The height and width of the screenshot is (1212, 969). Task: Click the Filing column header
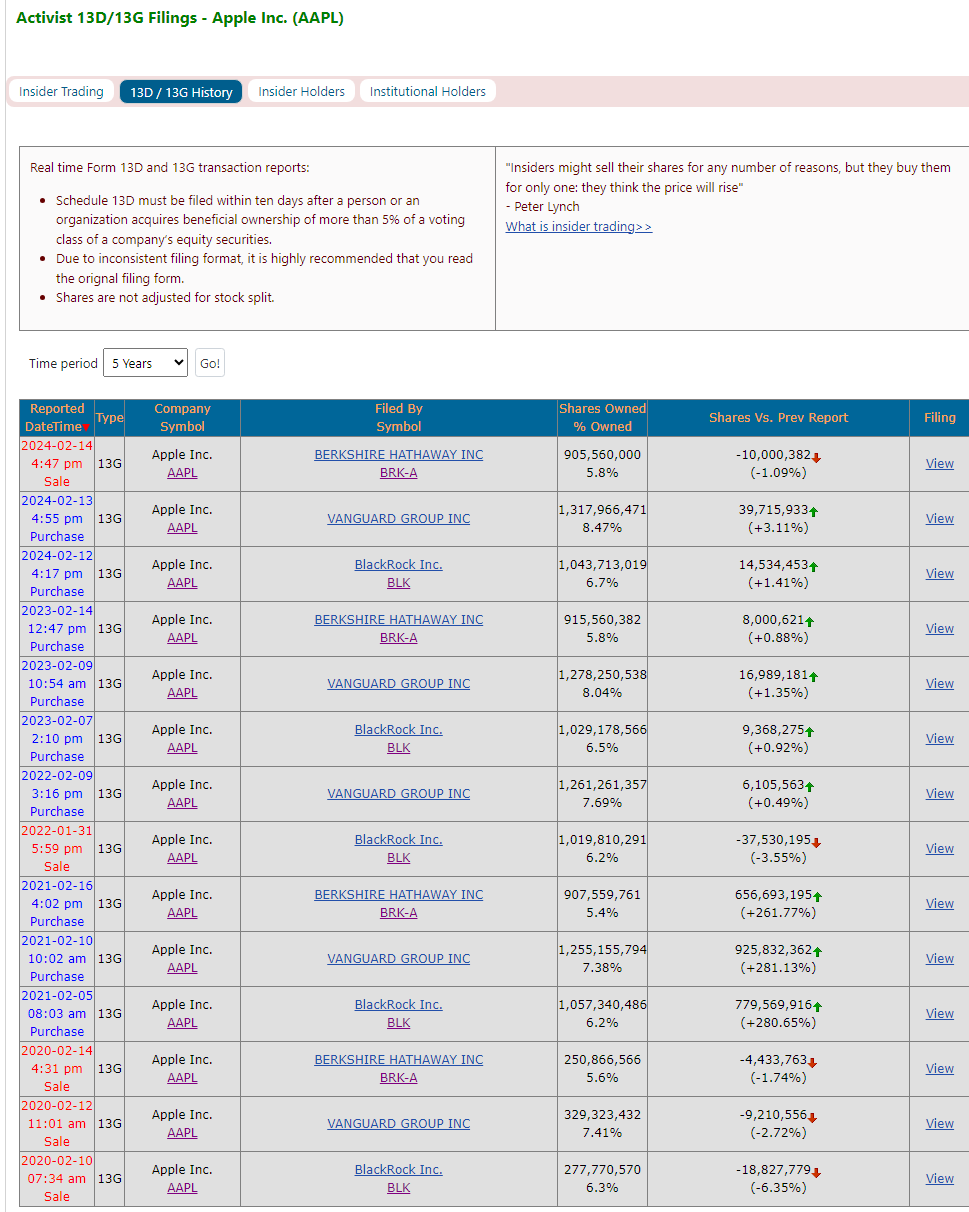pyautogui.click(x=939, y=418)
